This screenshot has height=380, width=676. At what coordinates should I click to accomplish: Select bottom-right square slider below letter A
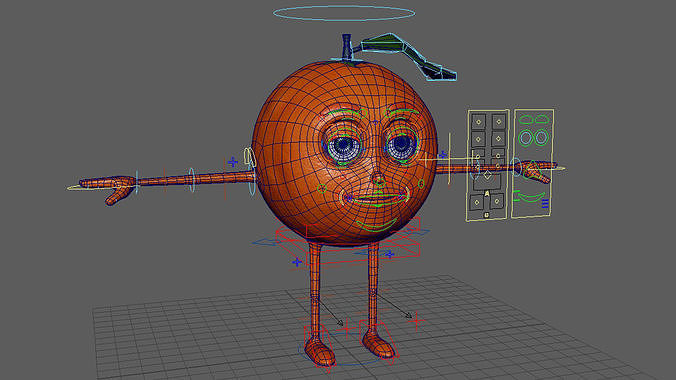pyautogui.click(x=497, y=201)
